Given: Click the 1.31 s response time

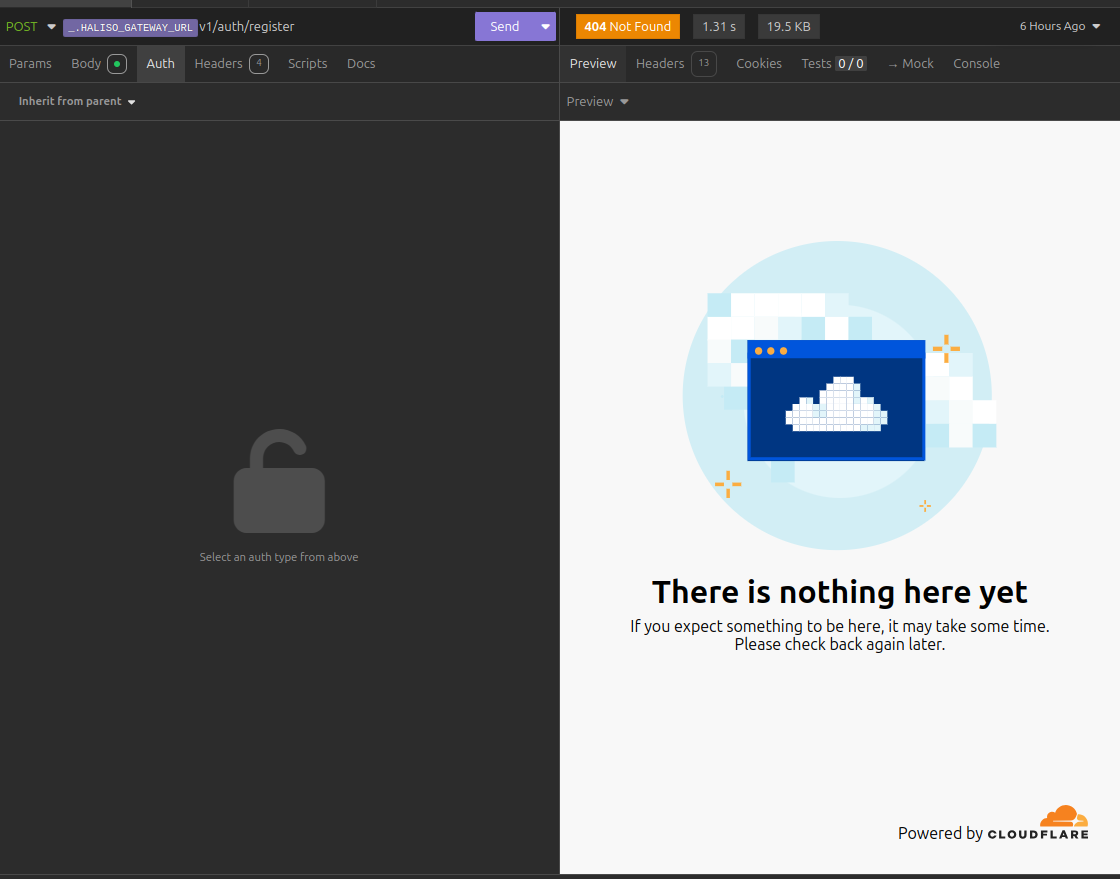Looking at the screenshot, I should tap(719, 26).
